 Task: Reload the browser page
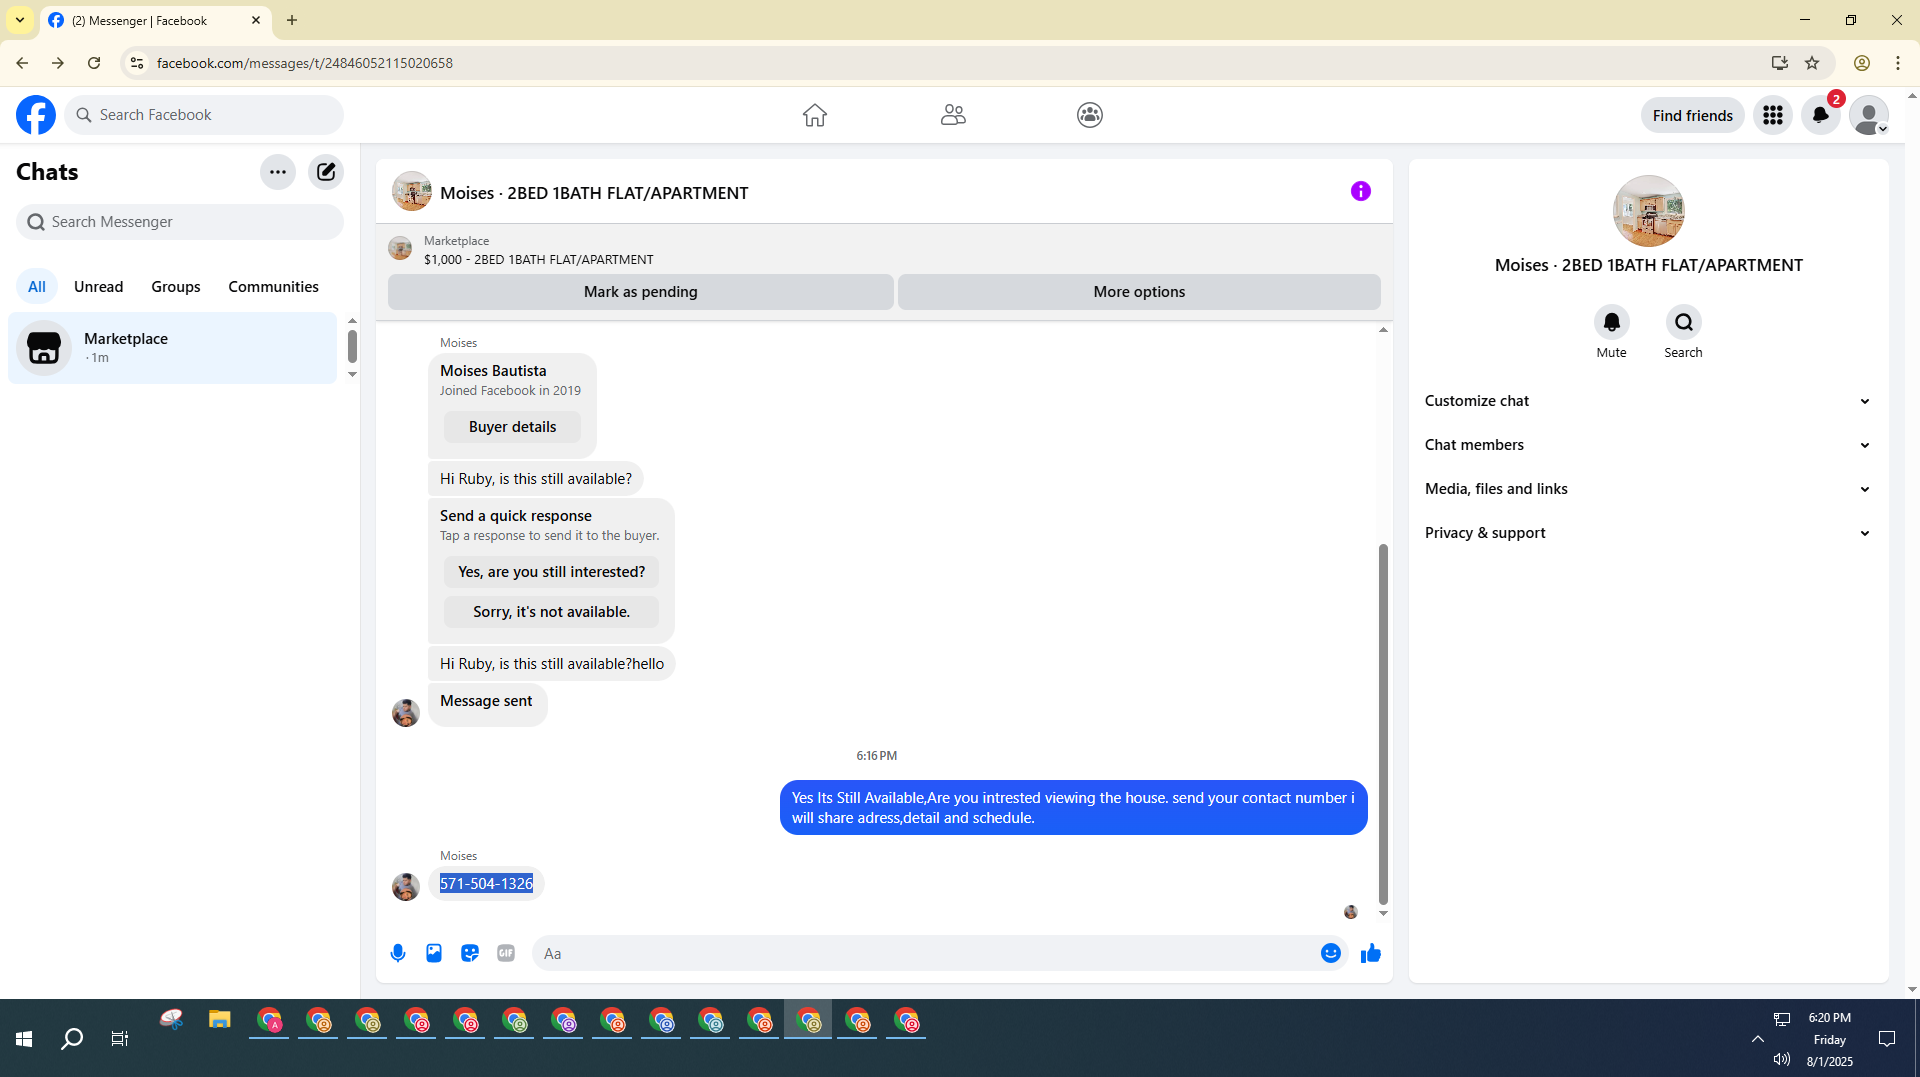94,63
